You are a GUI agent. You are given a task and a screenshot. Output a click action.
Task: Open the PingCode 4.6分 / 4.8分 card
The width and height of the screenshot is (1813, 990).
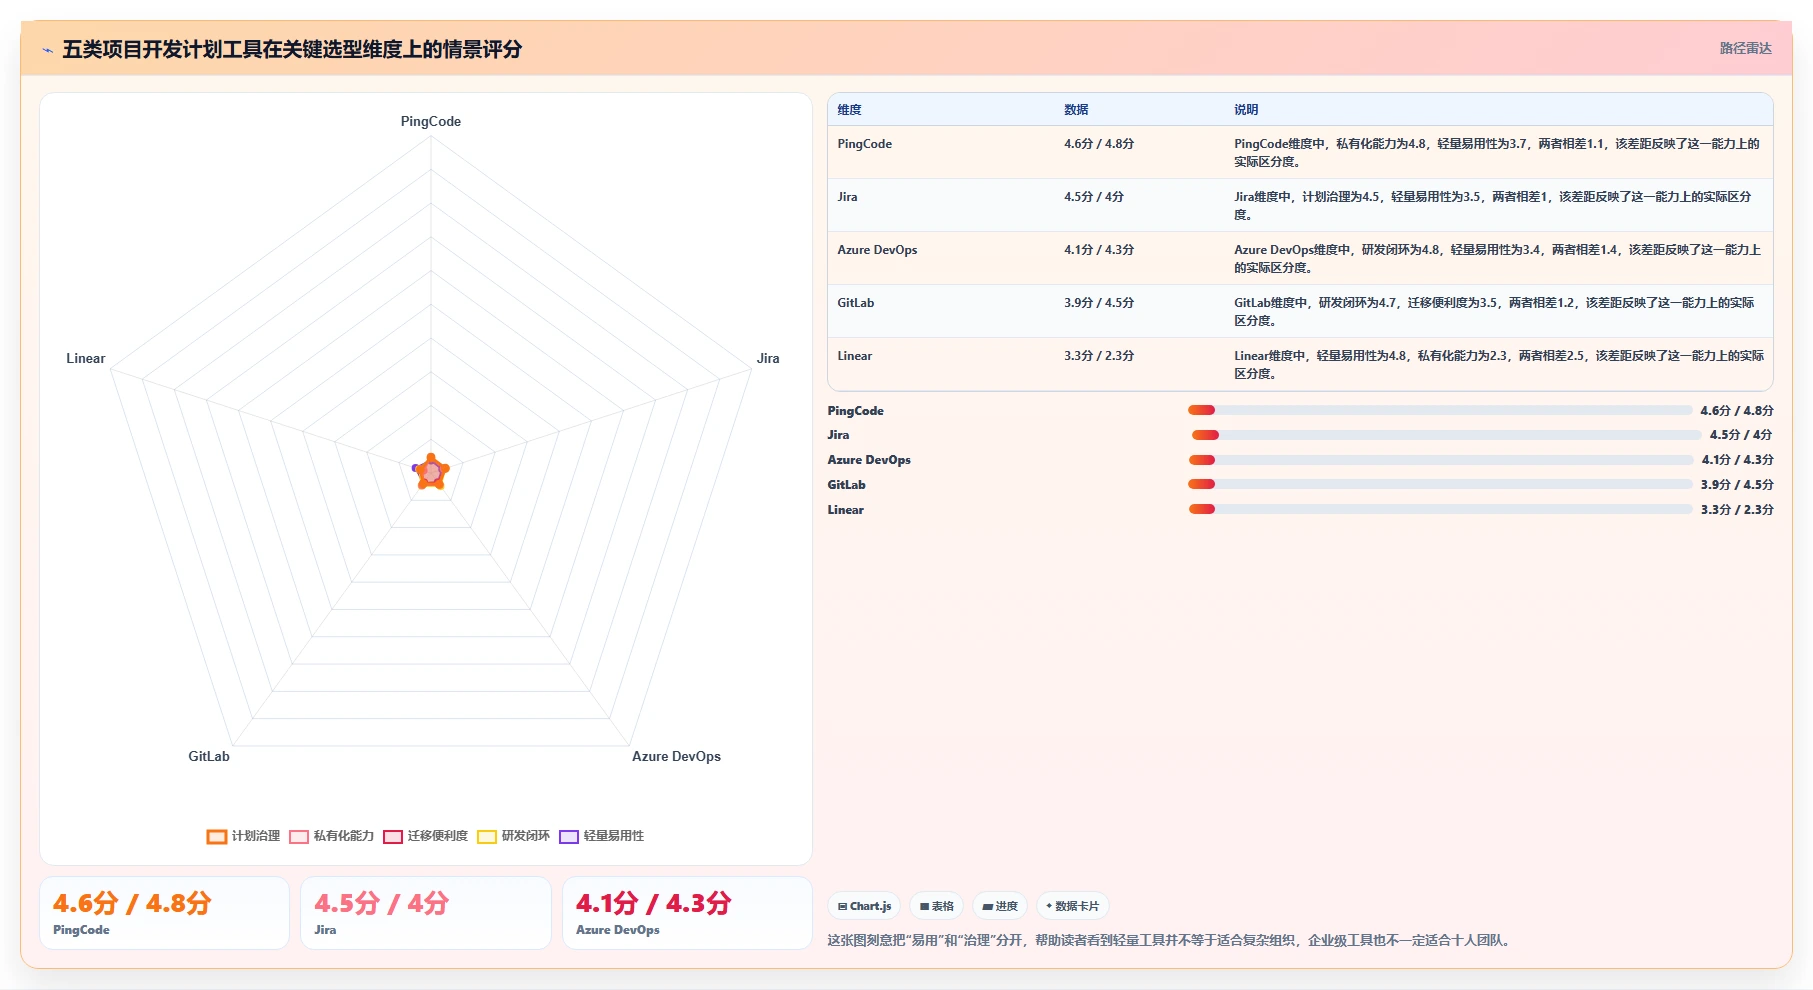click(x=164, y=913)
